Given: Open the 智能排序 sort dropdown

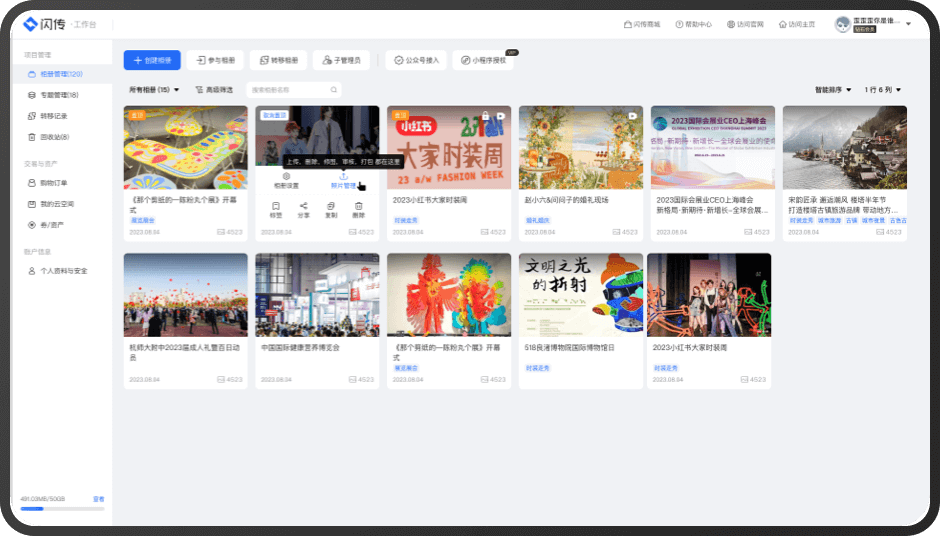Looking at the screenshot, I should click(833, 90).
